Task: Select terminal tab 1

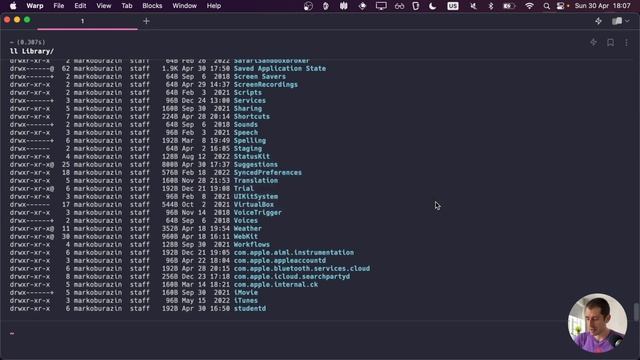Action: point(87,21)
